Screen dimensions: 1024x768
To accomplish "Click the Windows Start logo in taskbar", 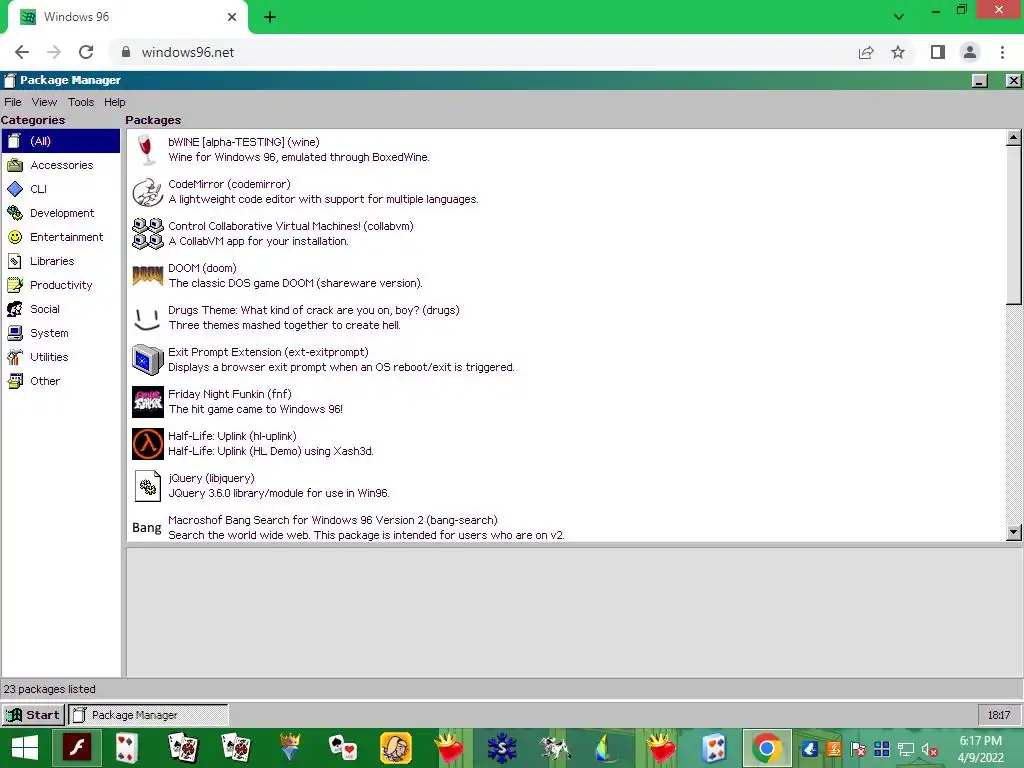I will pyautogui.click(x=25, y=748).
